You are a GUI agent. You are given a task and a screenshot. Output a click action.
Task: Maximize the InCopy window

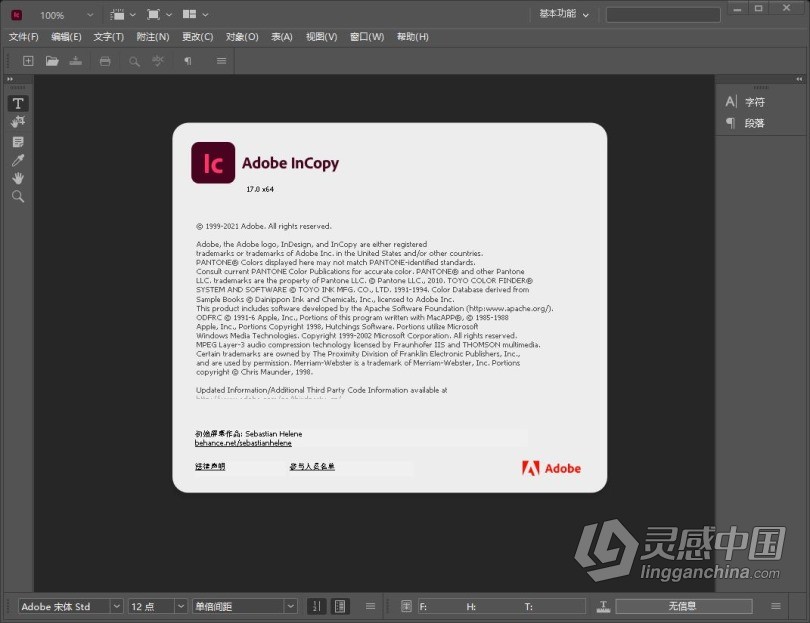pos(758,8)
